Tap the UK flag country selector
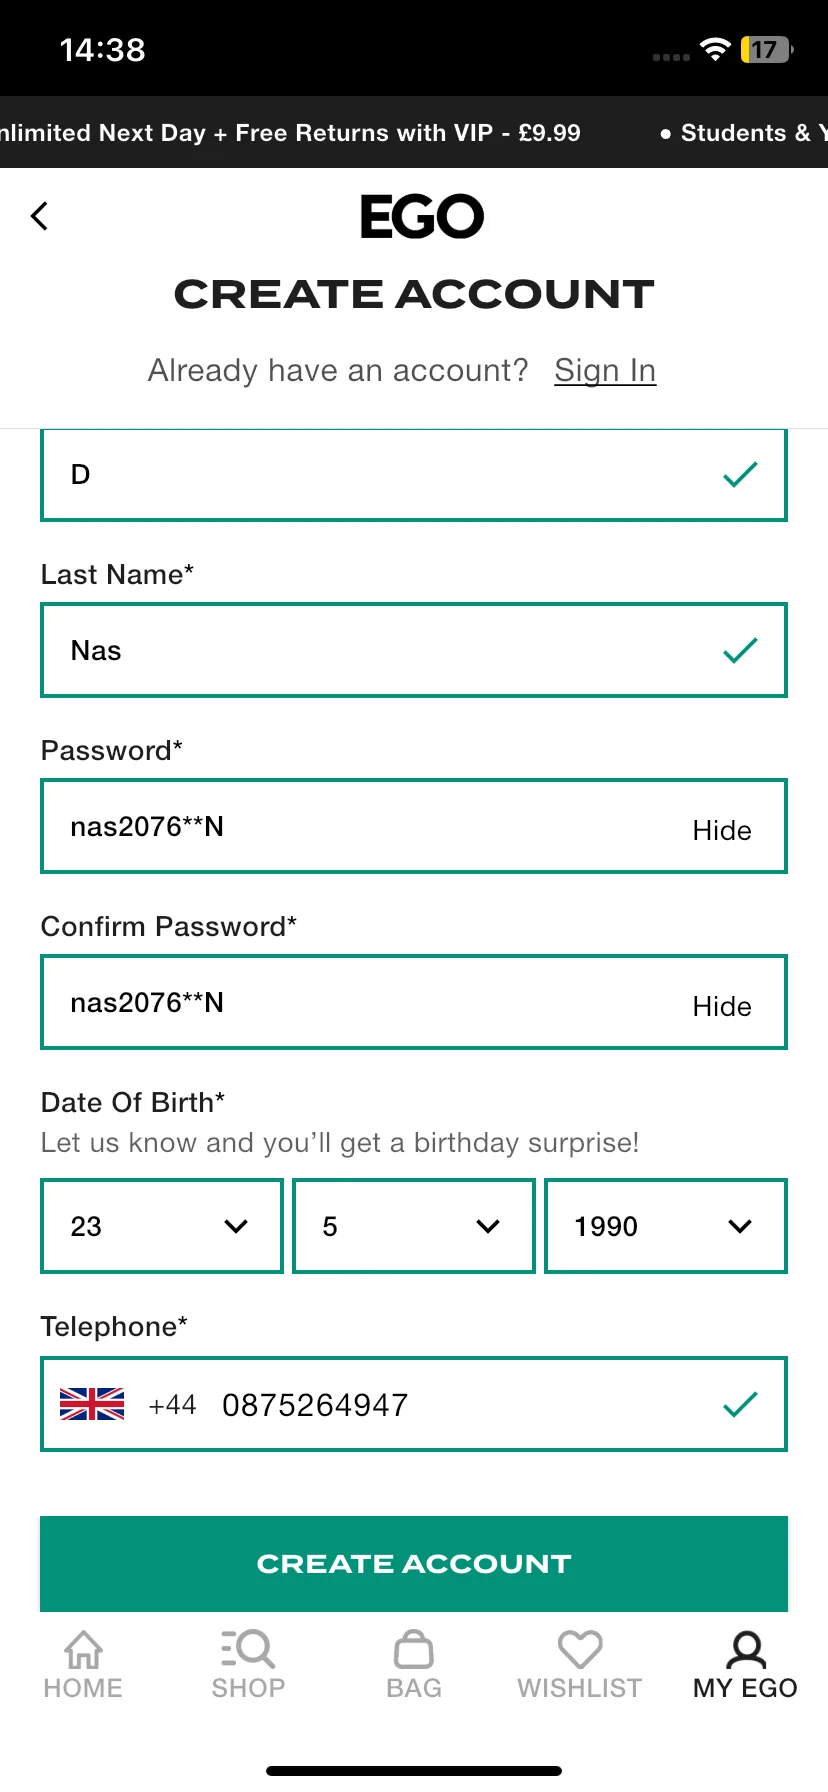The width and height of the screenshot is (828, 1792). point(92,1404)
